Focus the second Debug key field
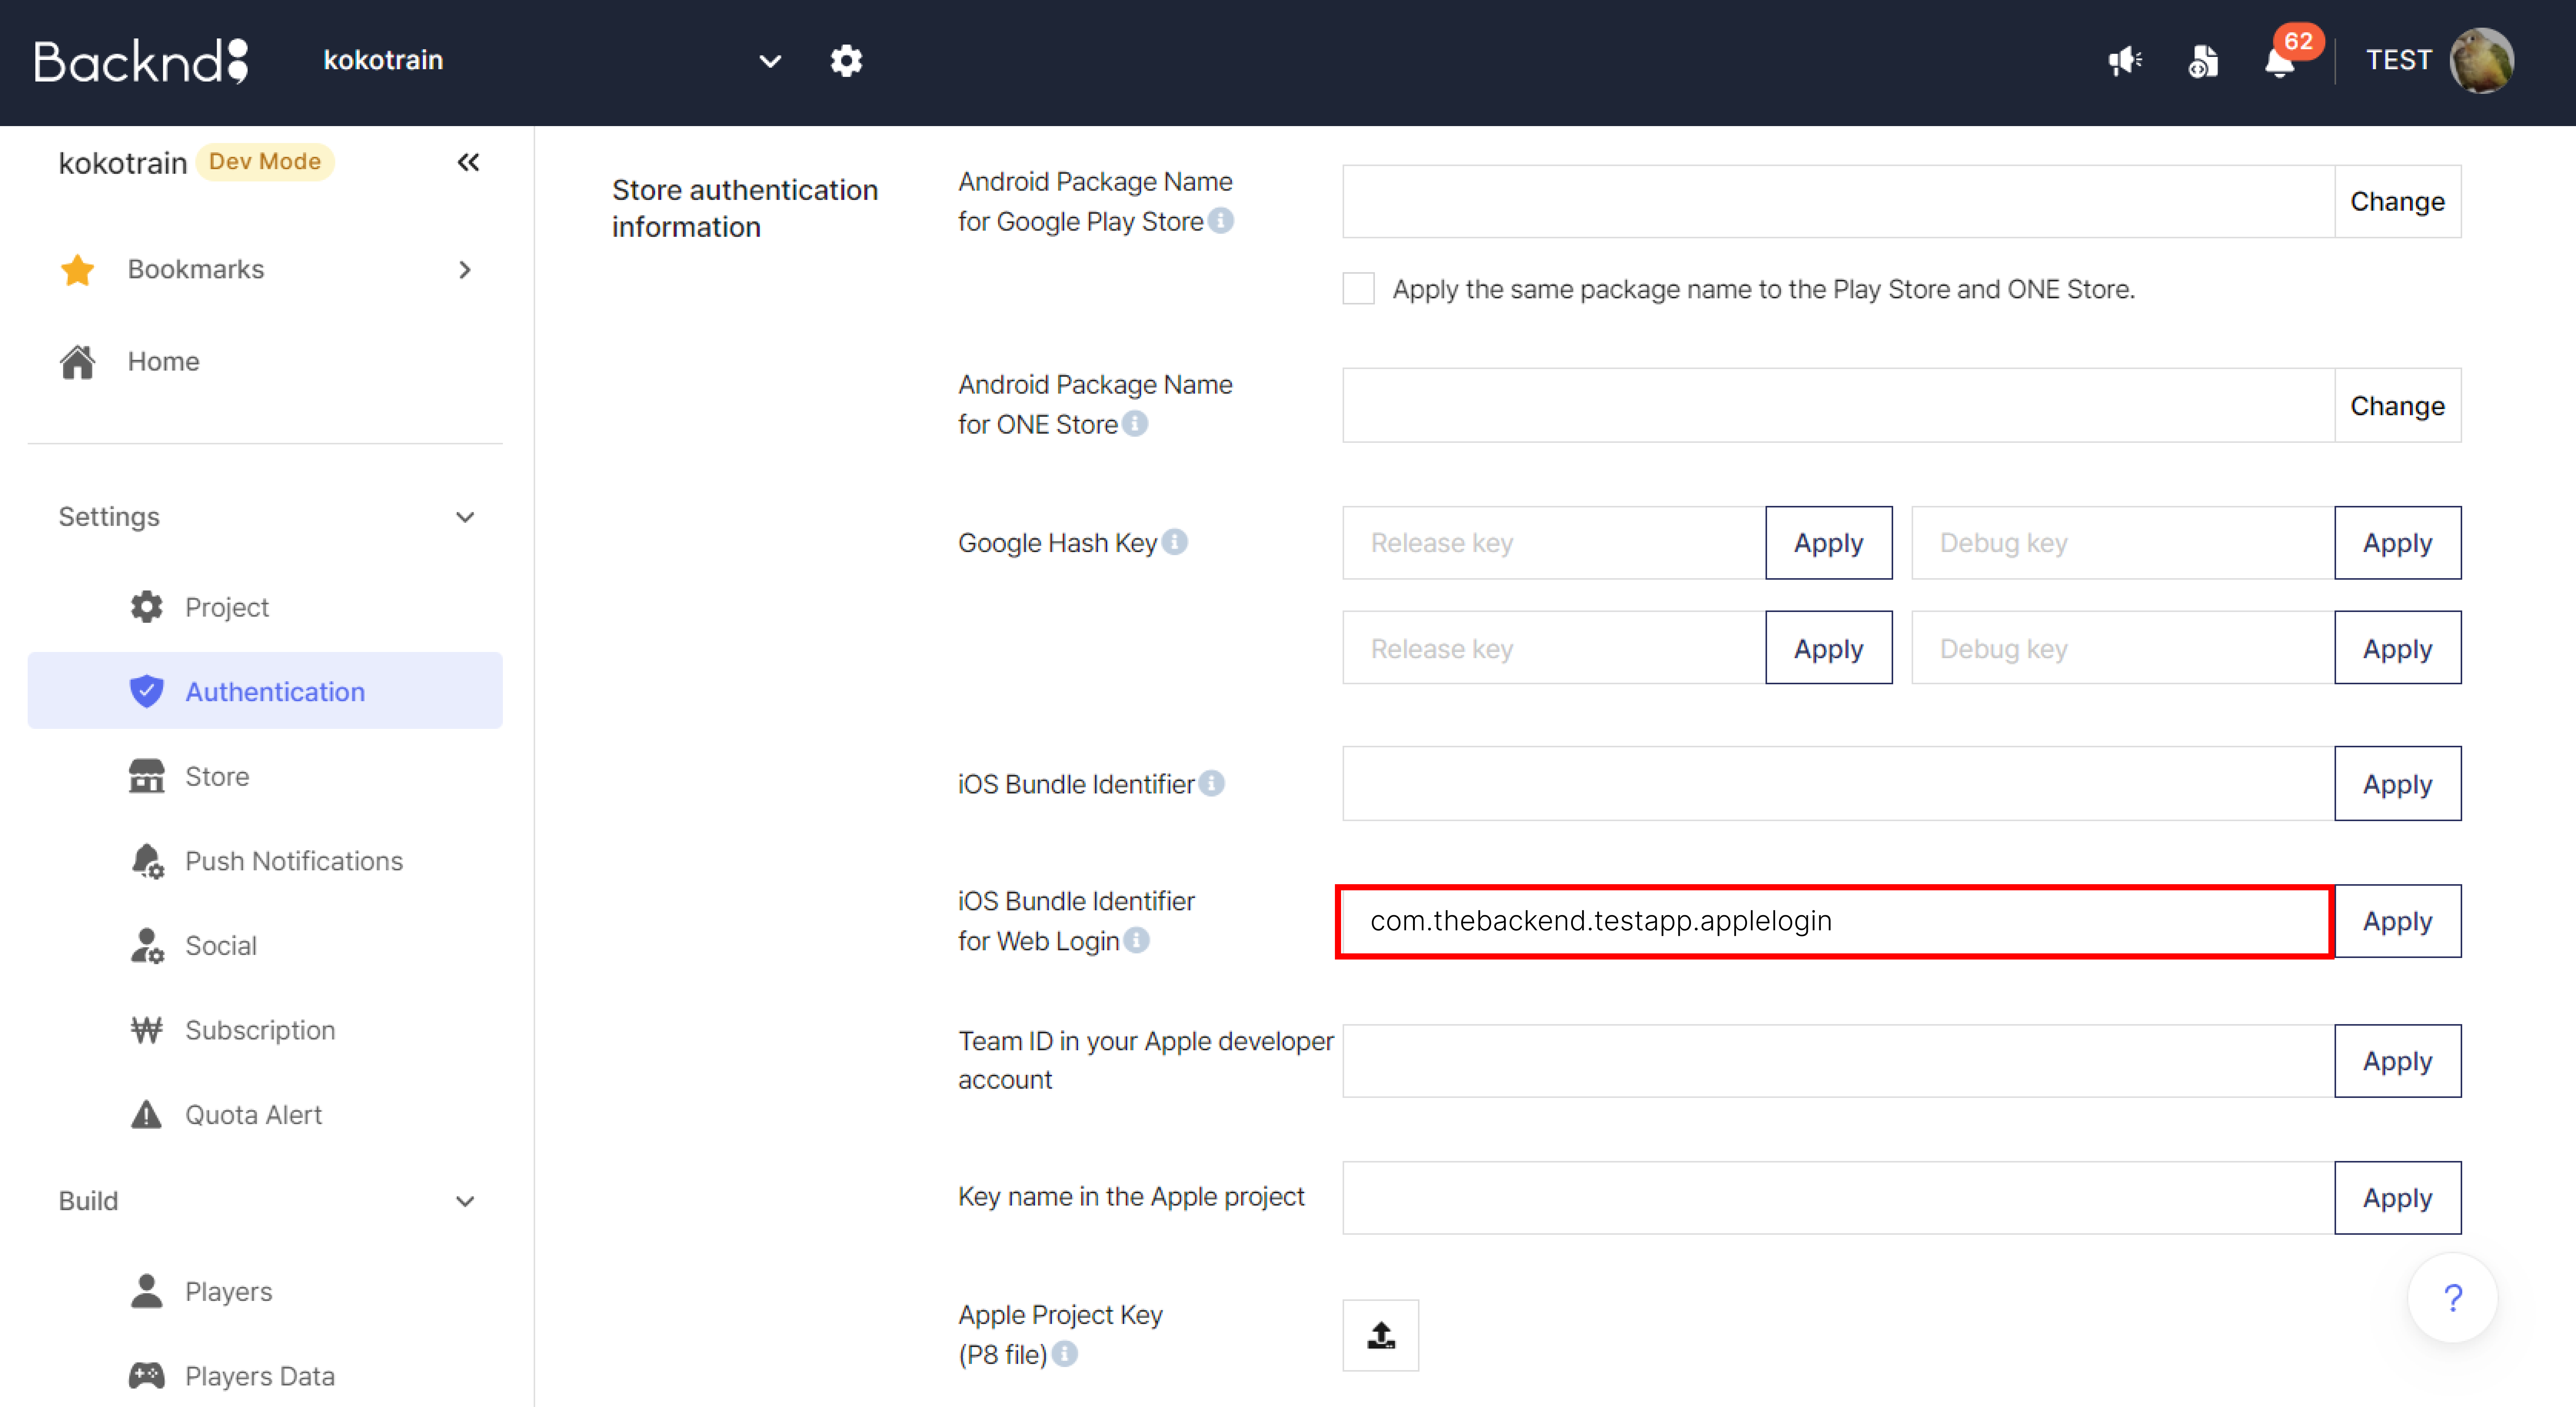The height and width of the screenshot is (1407, 2576). tap(2123, 648)
